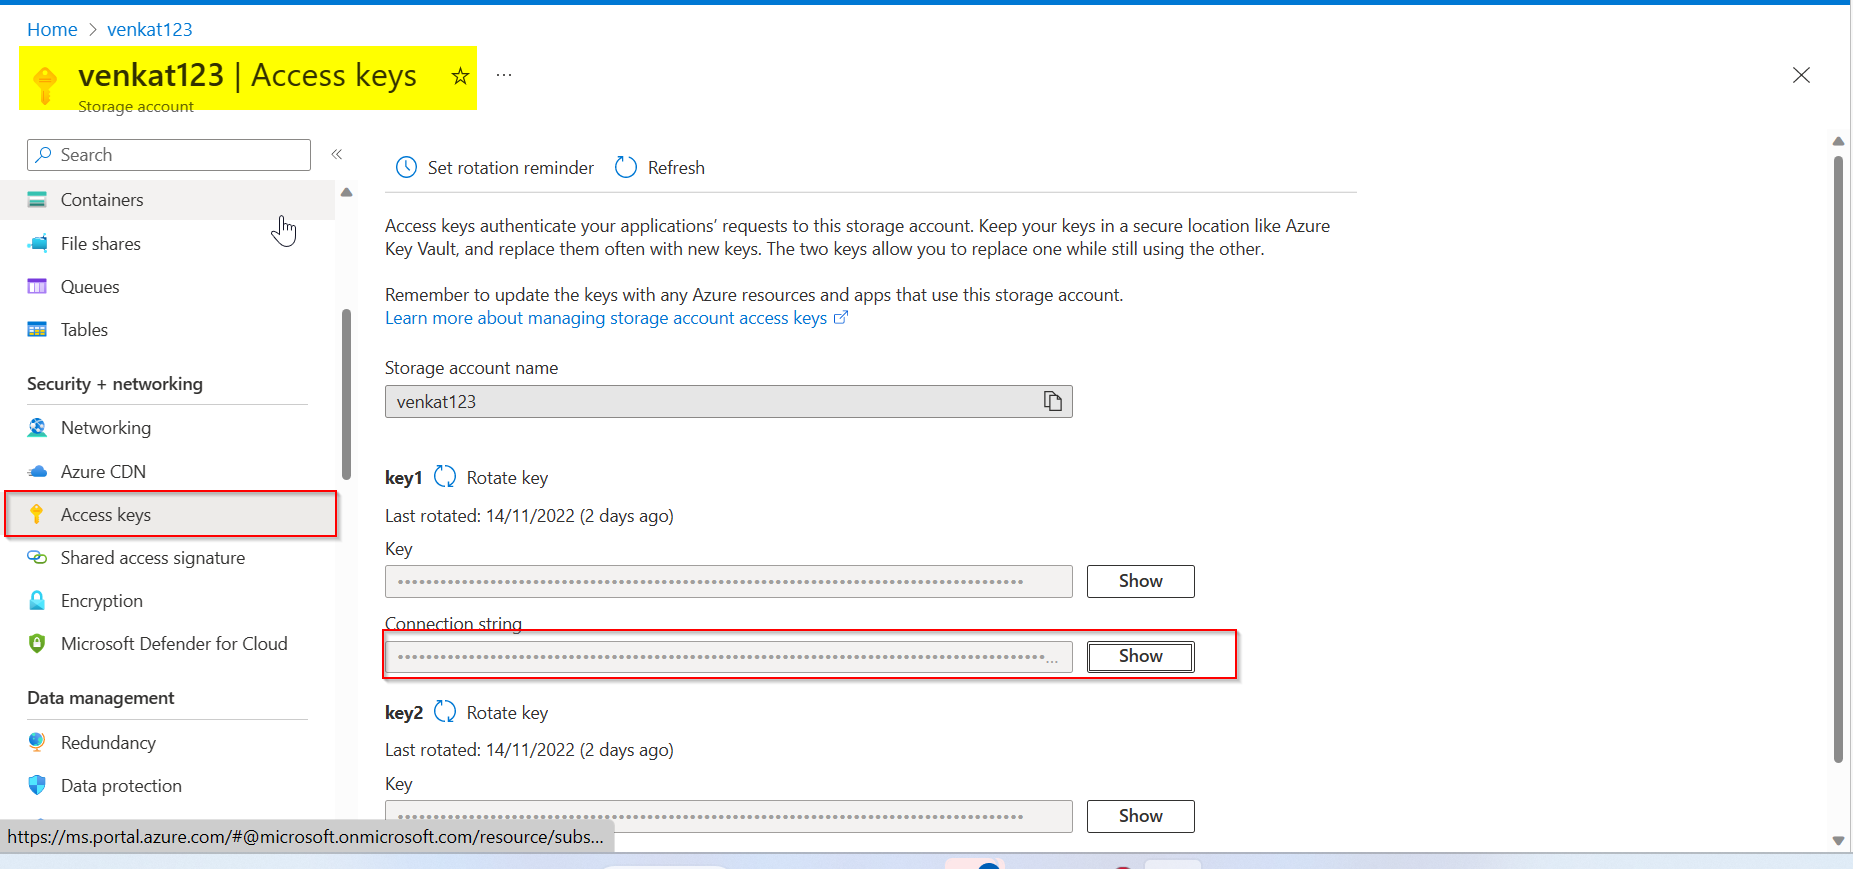Open the more options ellipsis menu

(x=504, y=76)
